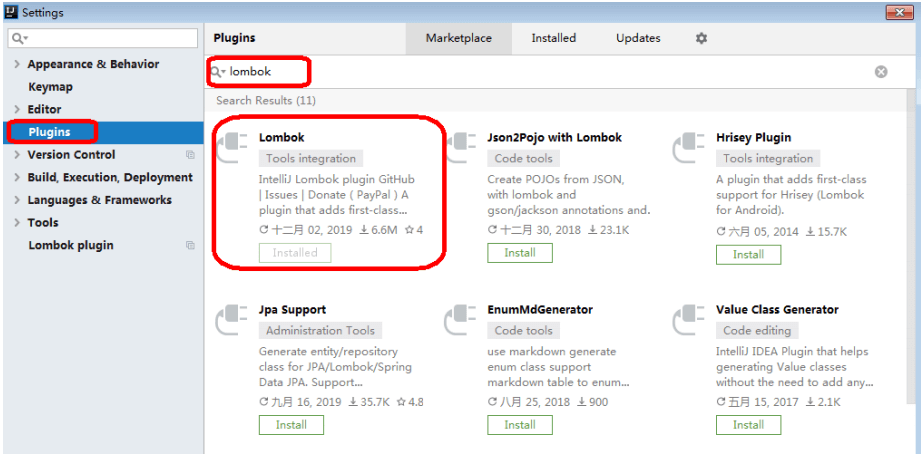
Task: Click the copy icon beside Version Control
Action: (x=190, y=155)
